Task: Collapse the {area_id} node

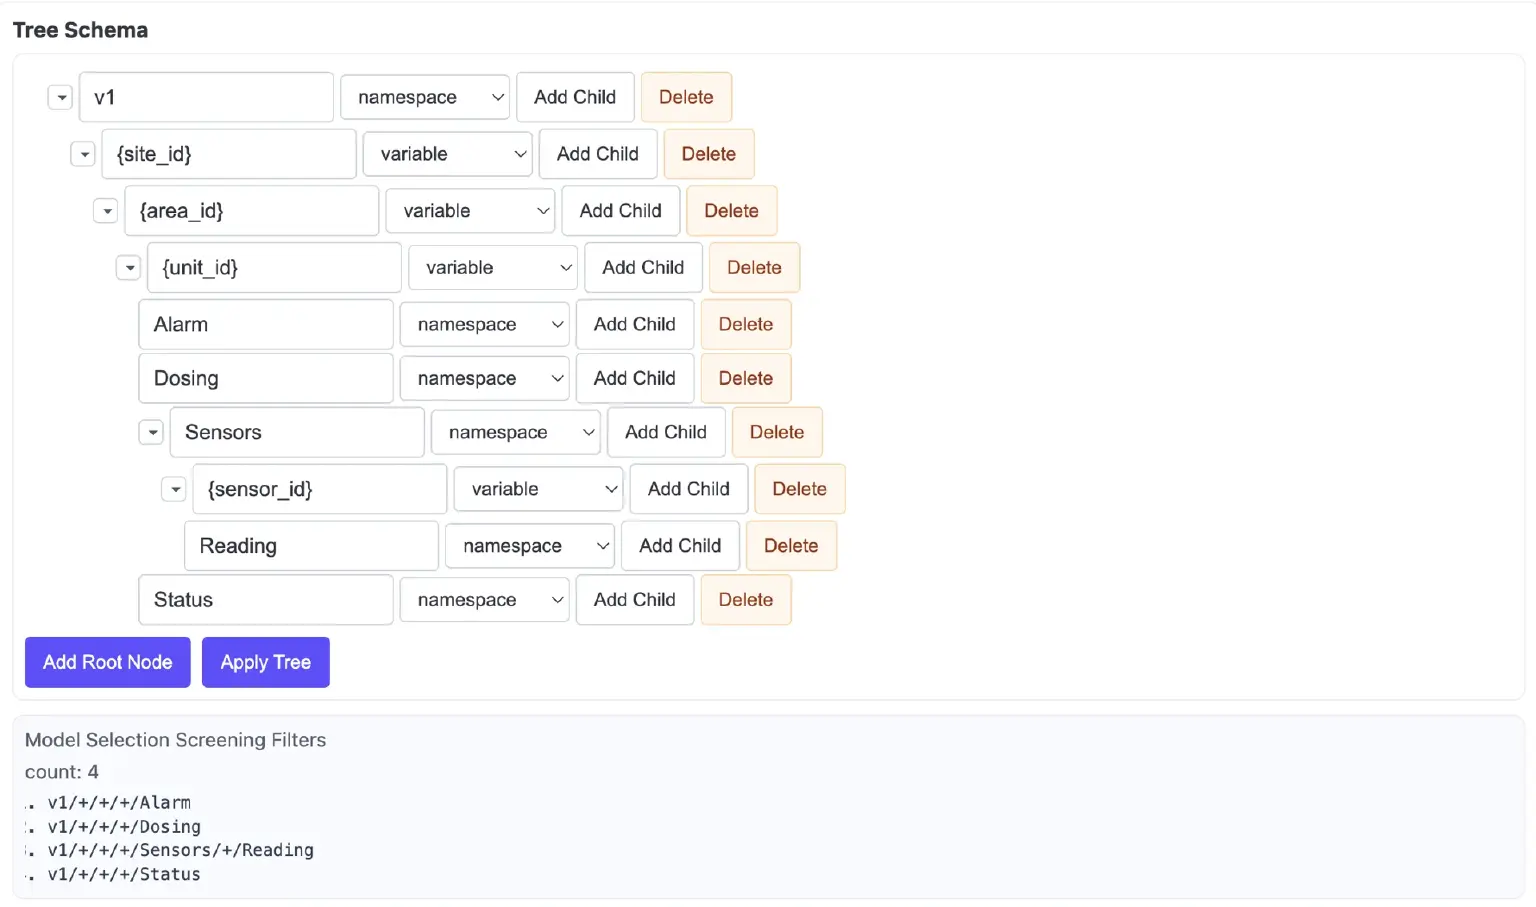Action: point(106,211)
